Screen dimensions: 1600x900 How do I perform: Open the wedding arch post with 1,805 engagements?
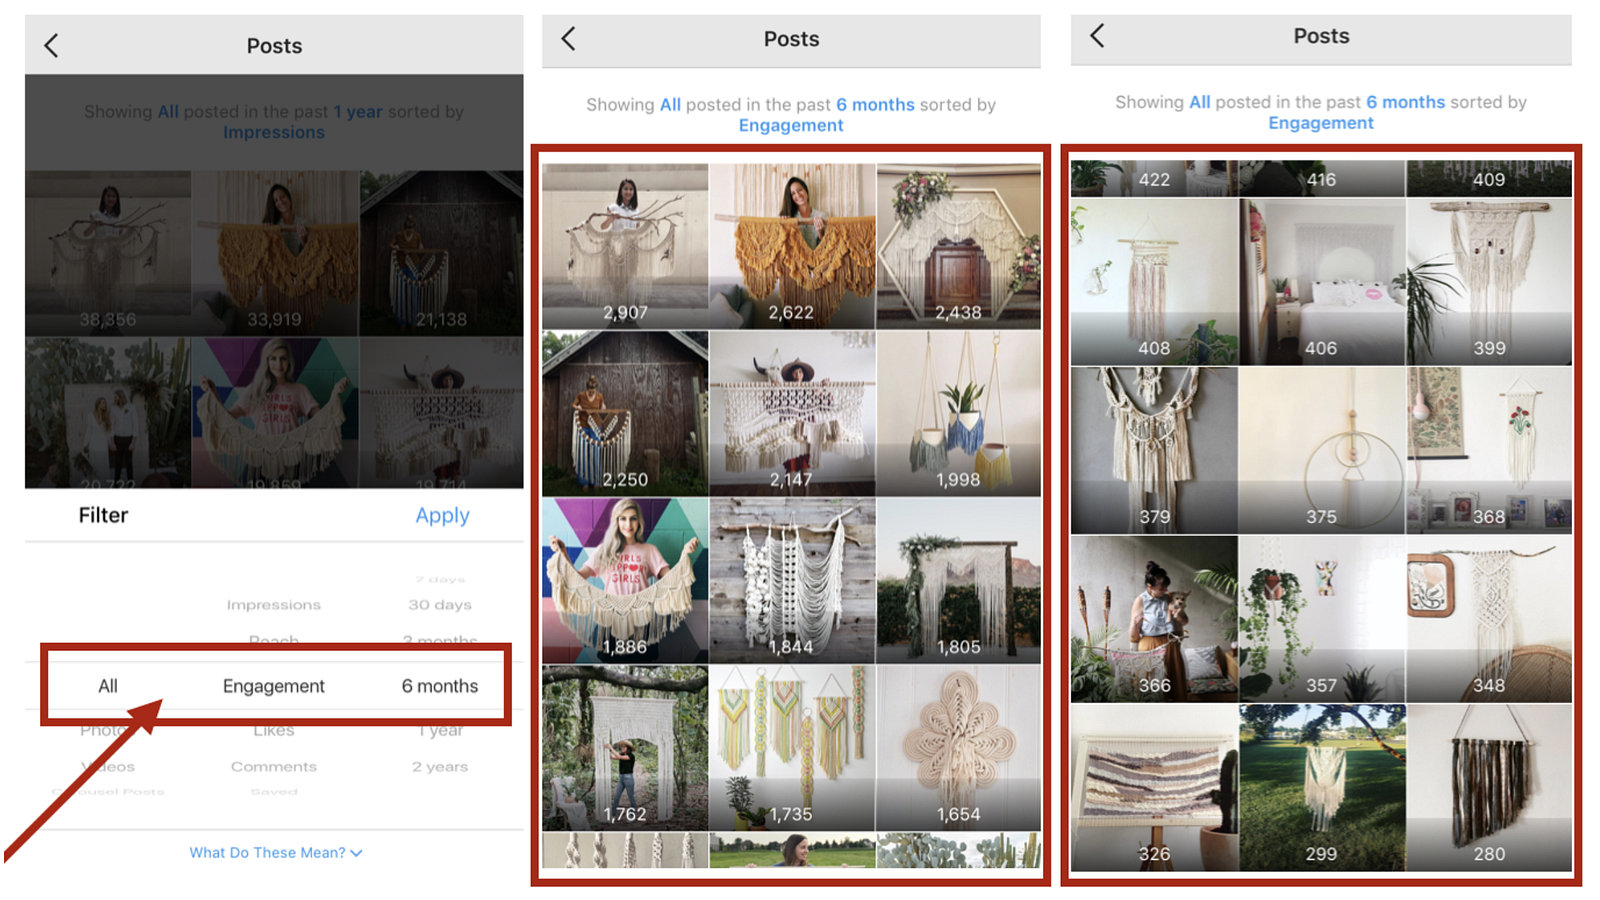click(959, 581)
